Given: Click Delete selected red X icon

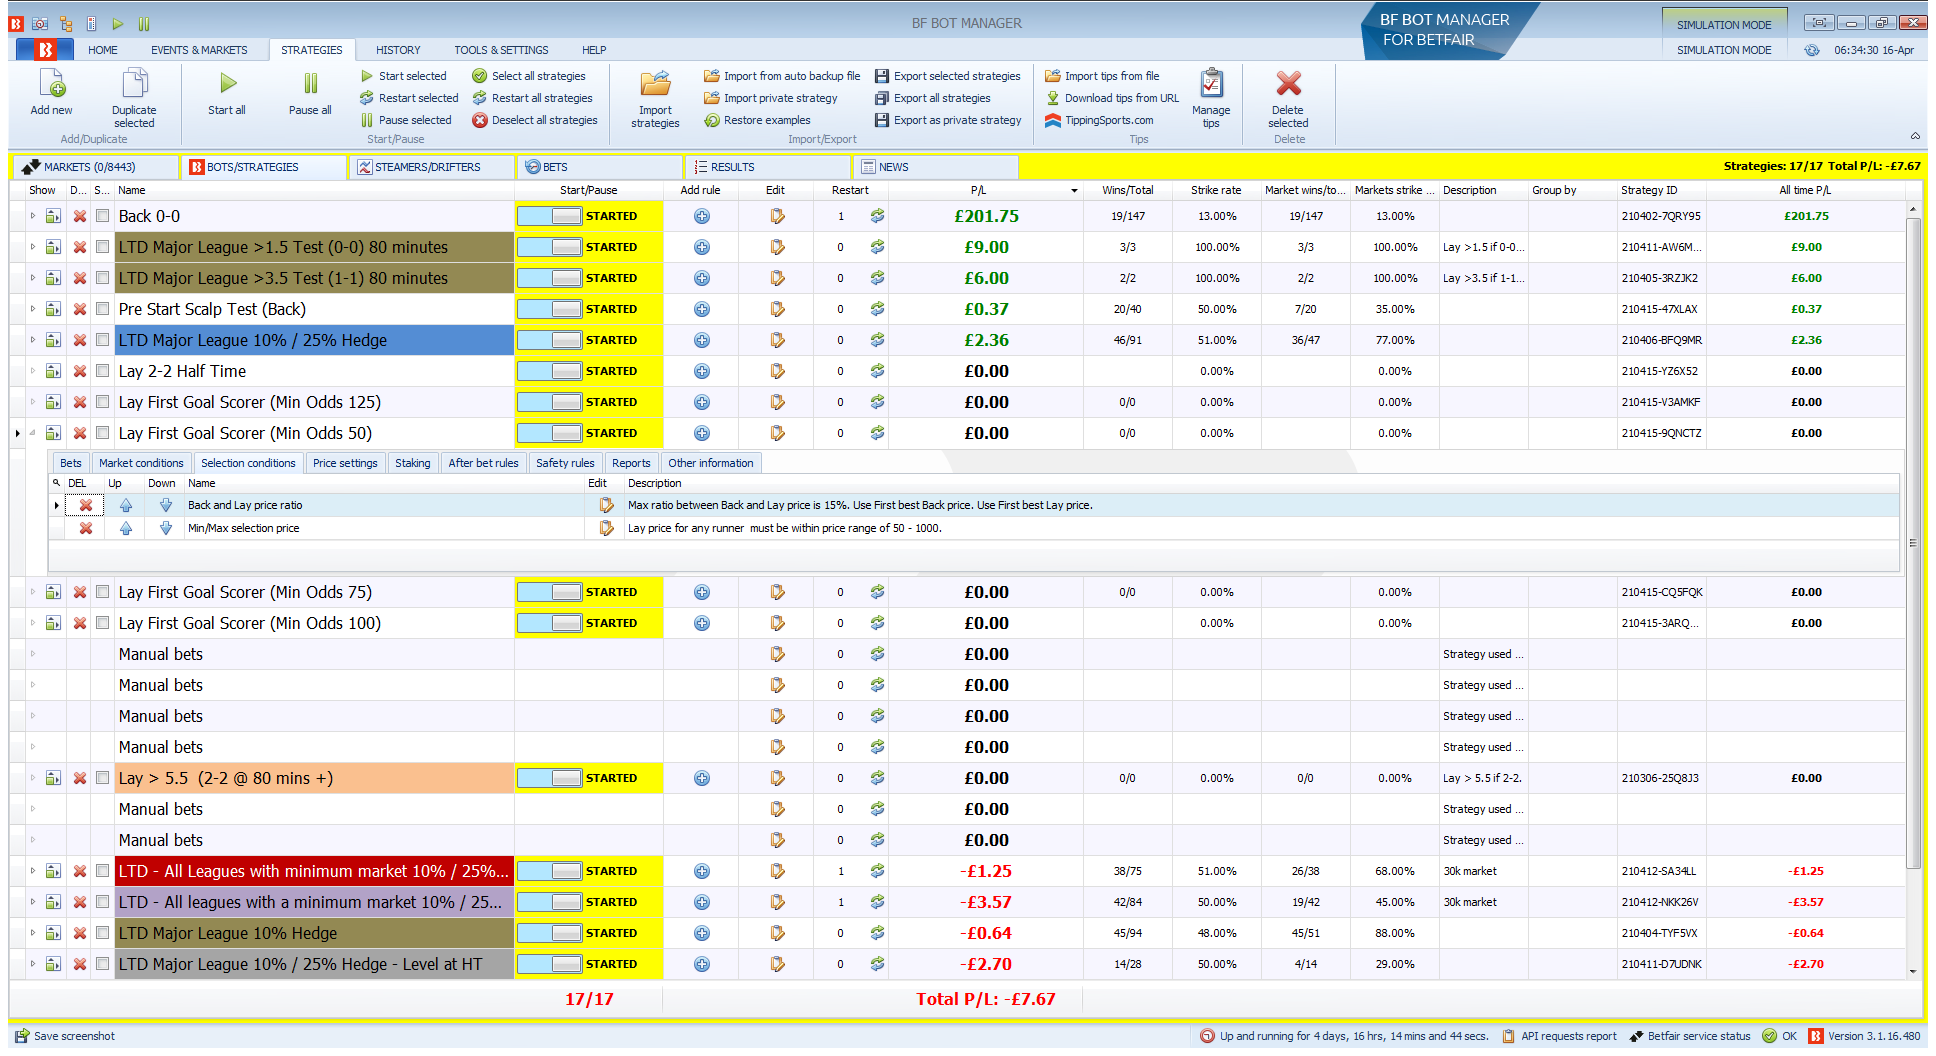Looking at the screenshot, I should (x=1288, y=84).
